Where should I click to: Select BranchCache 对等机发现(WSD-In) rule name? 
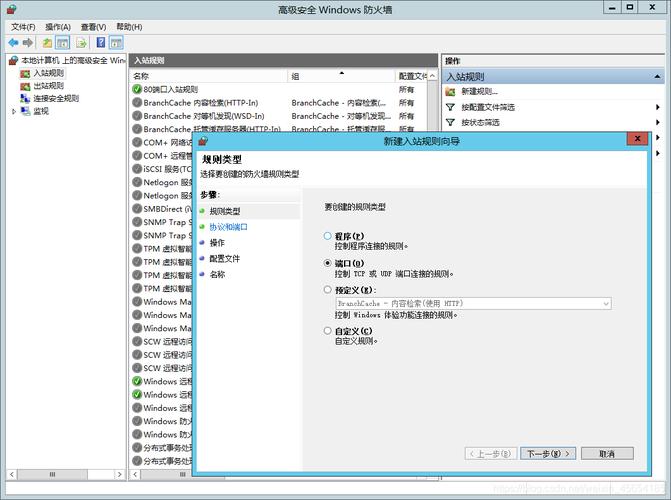pyautogui.click(x=204, y=116)
